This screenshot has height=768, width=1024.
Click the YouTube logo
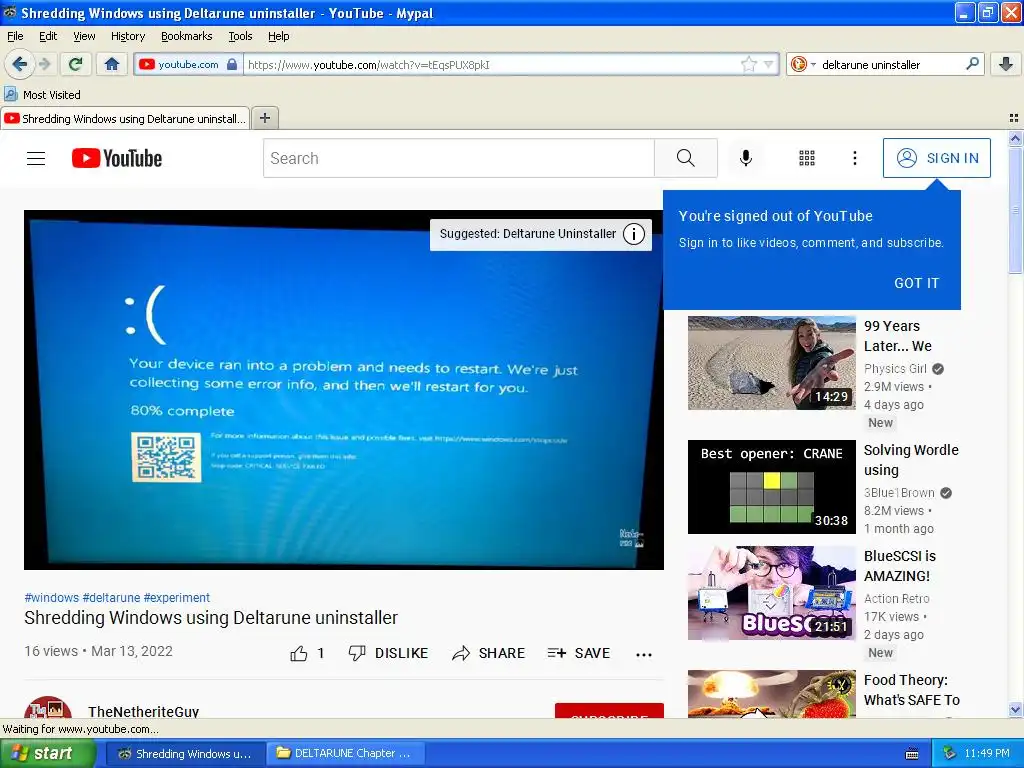(117, 158)
